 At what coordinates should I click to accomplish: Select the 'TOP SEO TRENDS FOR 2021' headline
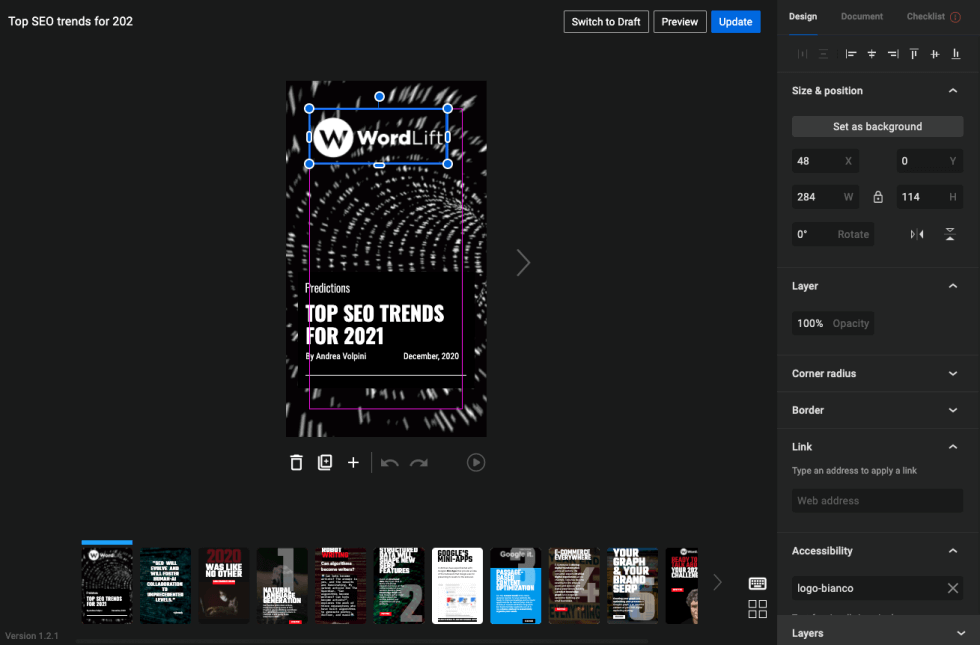click(x=375, y=324)
